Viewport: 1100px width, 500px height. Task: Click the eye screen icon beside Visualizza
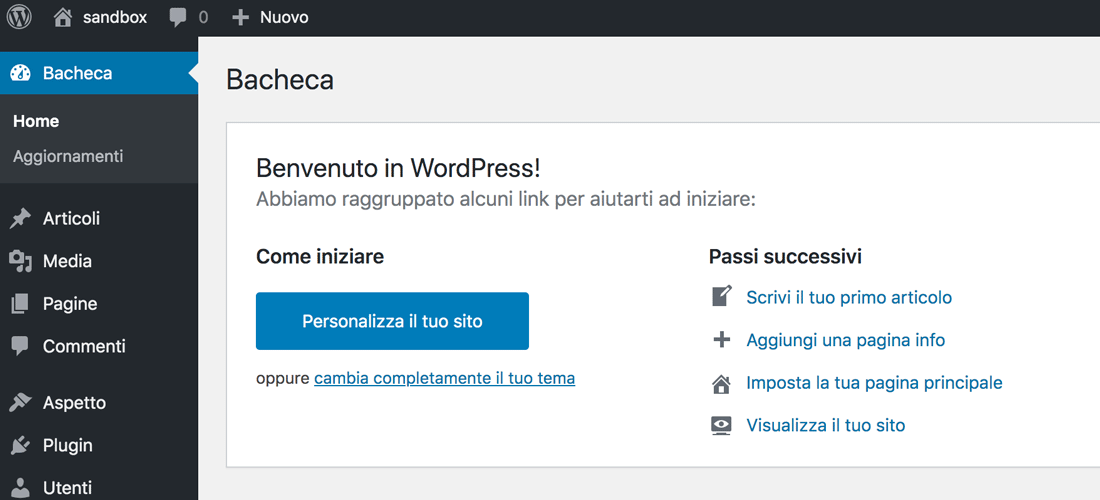pos(722,426)
